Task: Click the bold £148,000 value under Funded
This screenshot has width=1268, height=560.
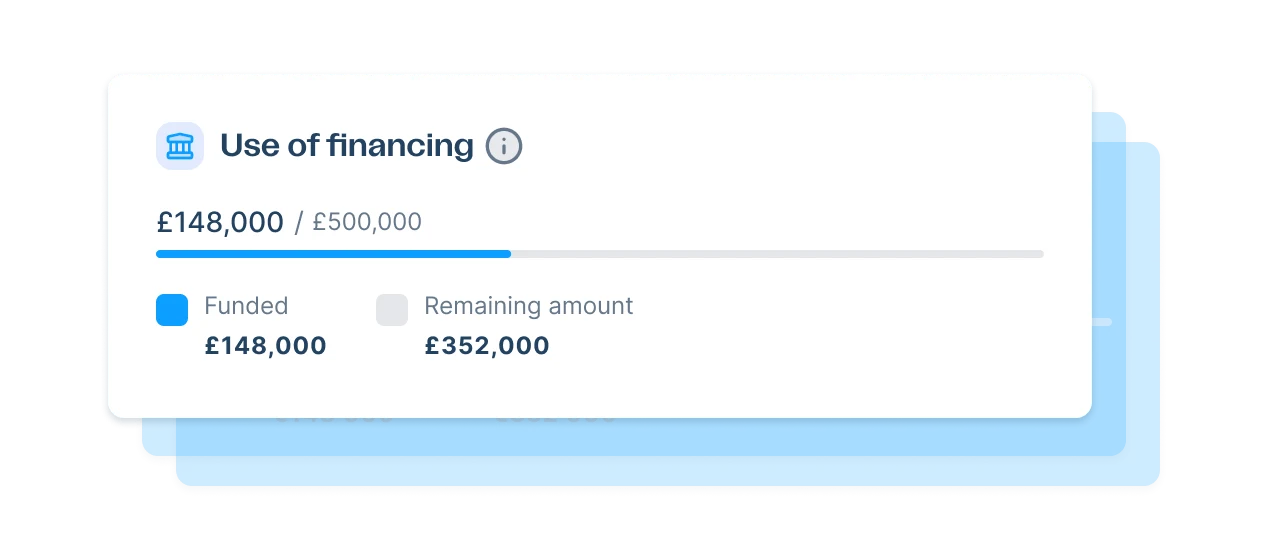Action: (265, 346)
